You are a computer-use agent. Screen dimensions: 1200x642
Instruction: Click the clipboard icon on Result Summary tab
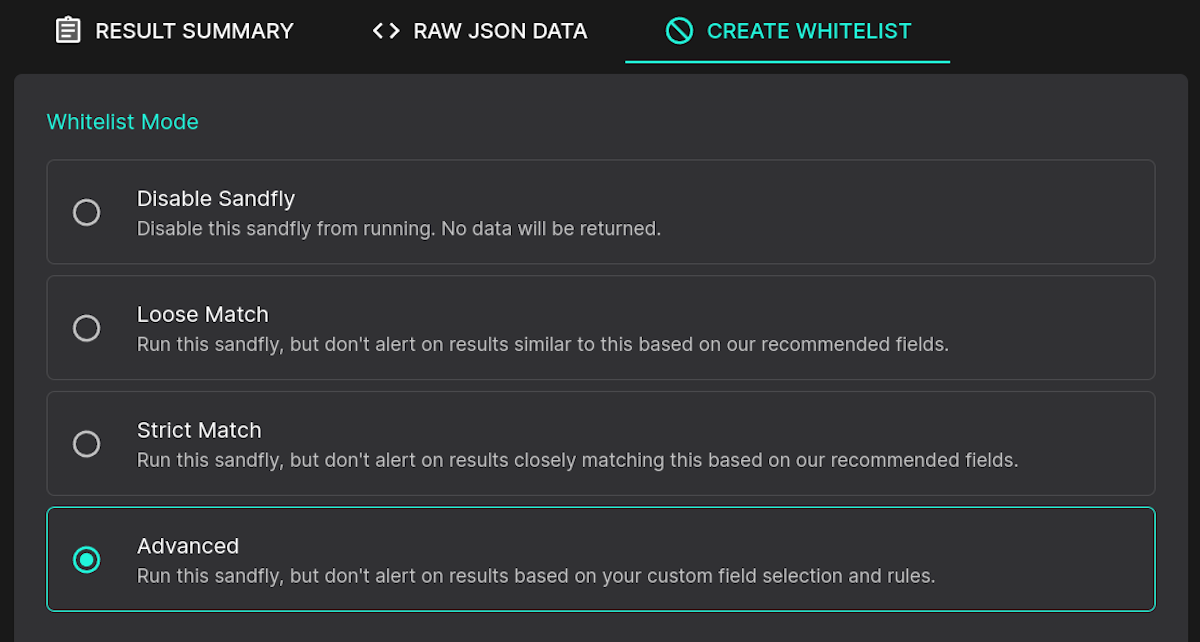tap(67, 31)
